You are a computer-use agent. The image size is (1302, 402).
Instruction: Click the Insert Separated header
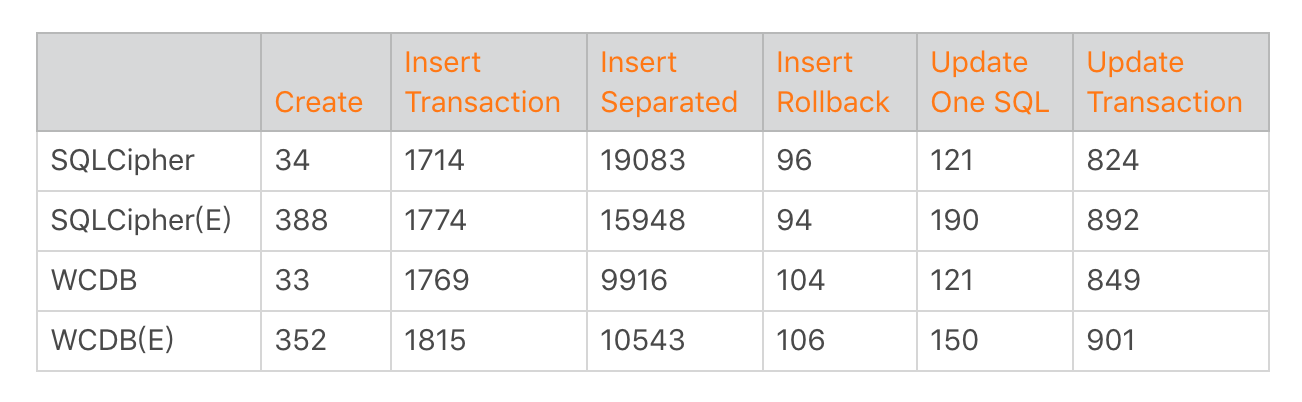point(669,82)
